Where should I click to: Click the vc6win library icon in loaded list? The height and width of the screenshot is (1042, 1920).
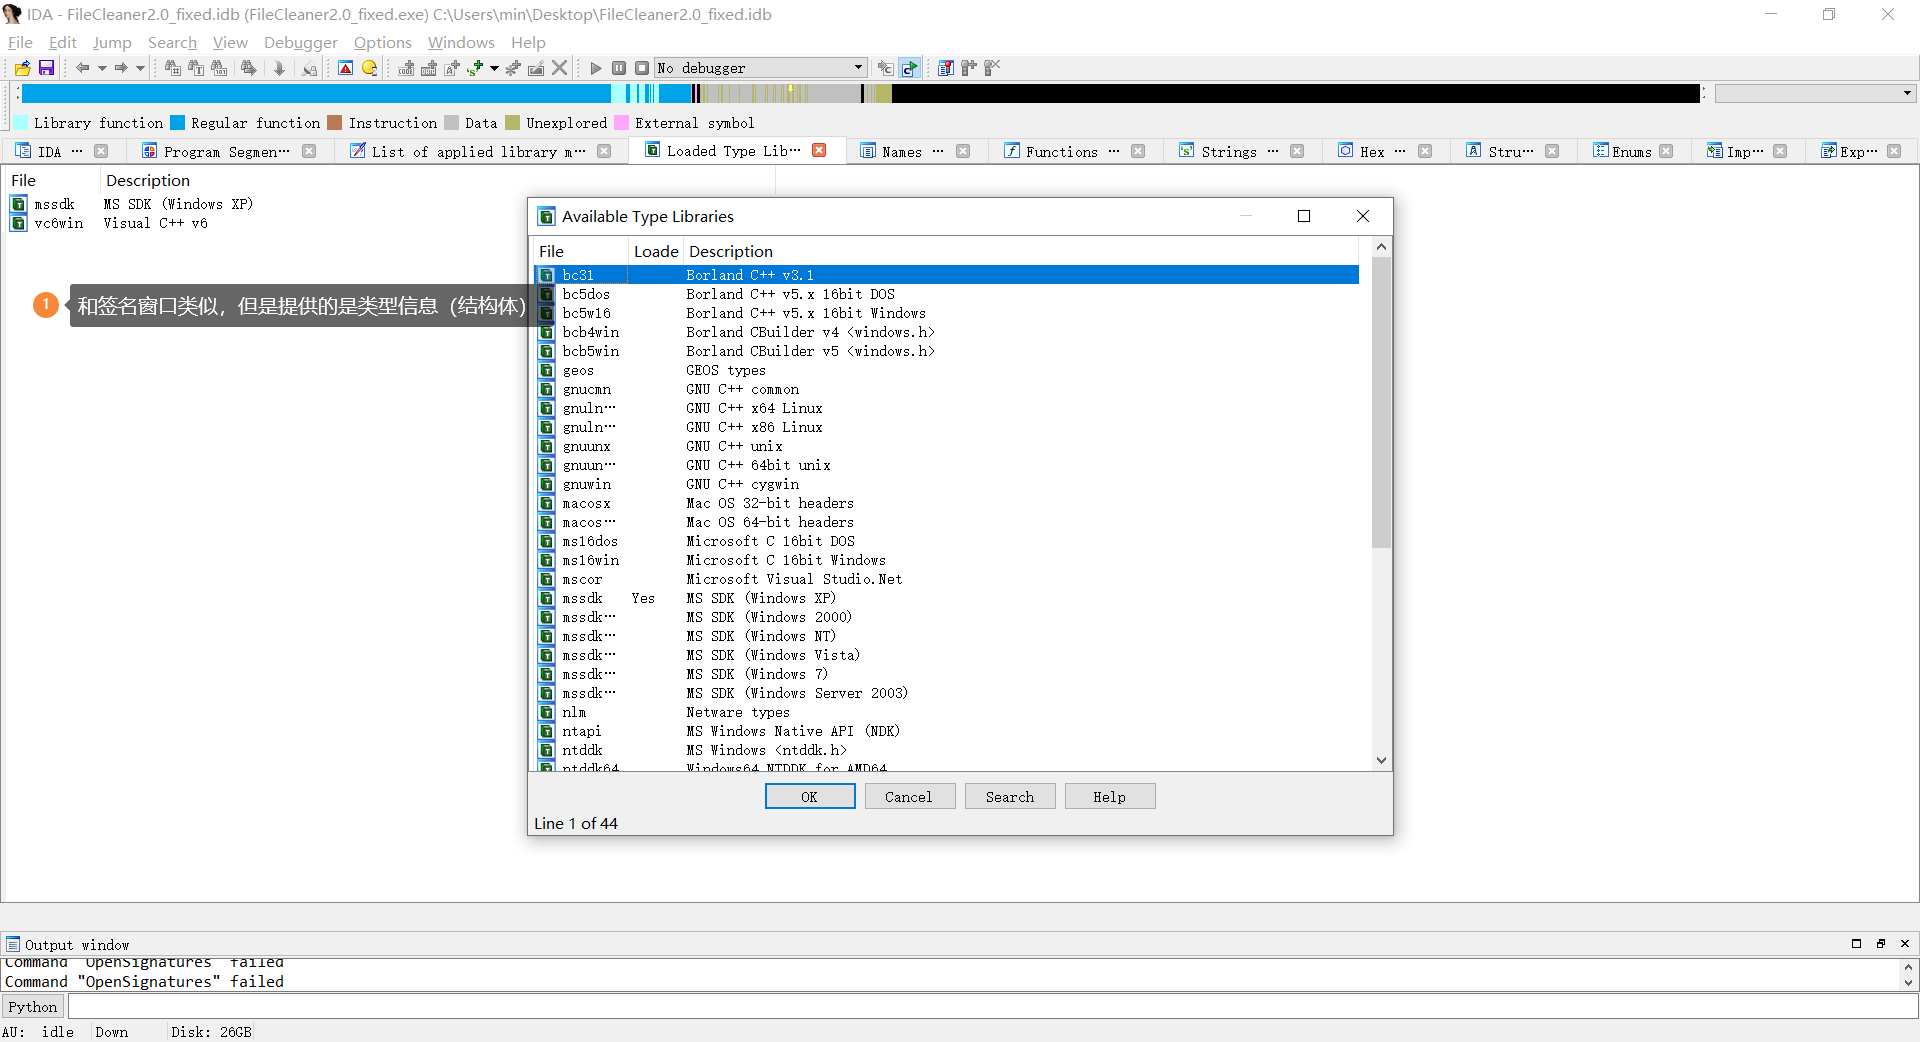click(x=19, y=223)
